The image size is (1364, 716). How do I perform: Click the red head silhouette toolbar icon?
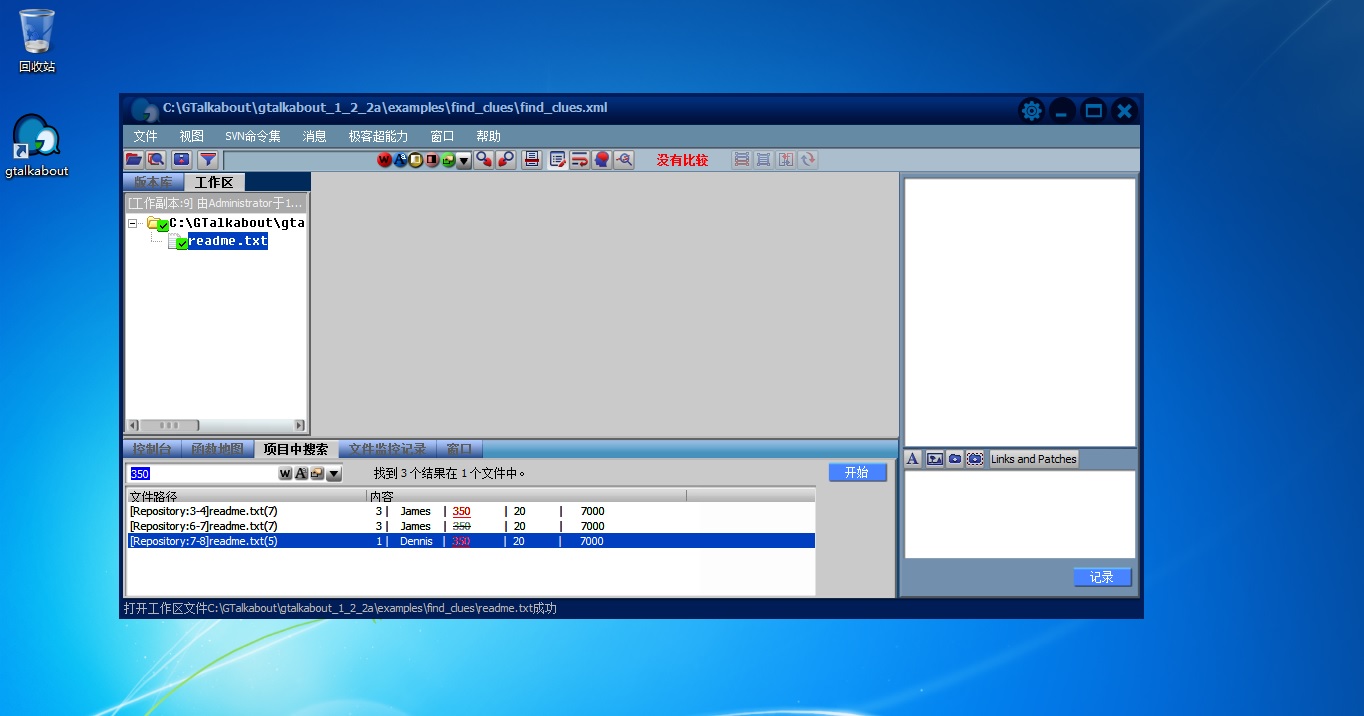[601, 159]
